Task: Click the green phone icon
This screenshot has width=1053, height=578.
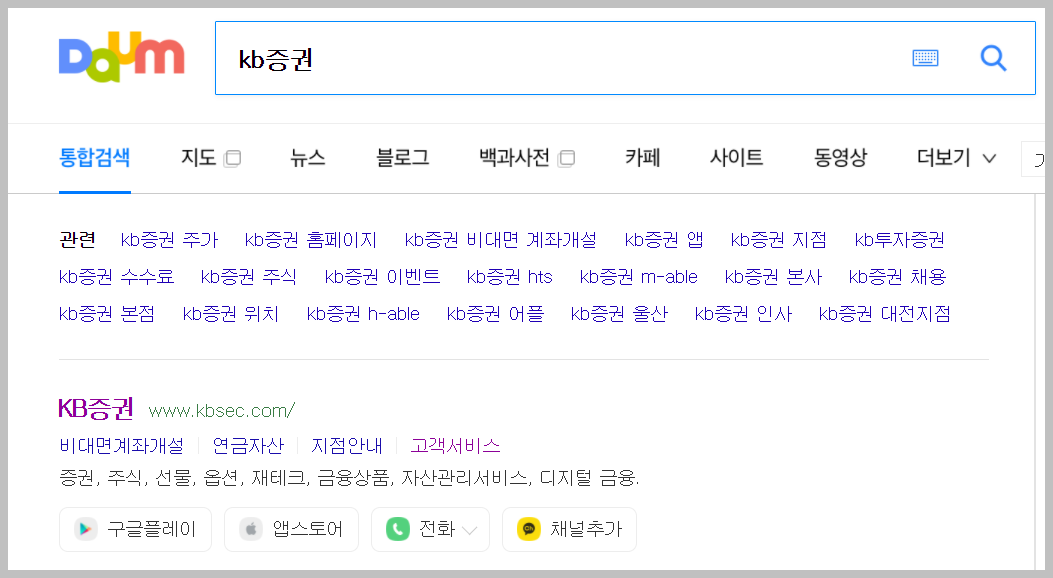Action: pyautogui.click(x=398, y=529)
